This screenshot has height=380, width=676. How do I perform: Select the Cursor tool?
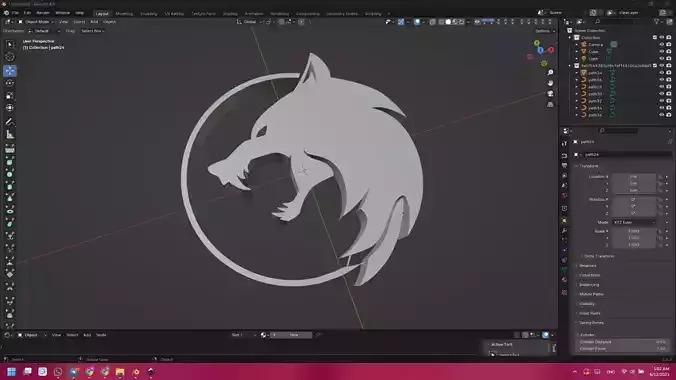pos(9,57)
